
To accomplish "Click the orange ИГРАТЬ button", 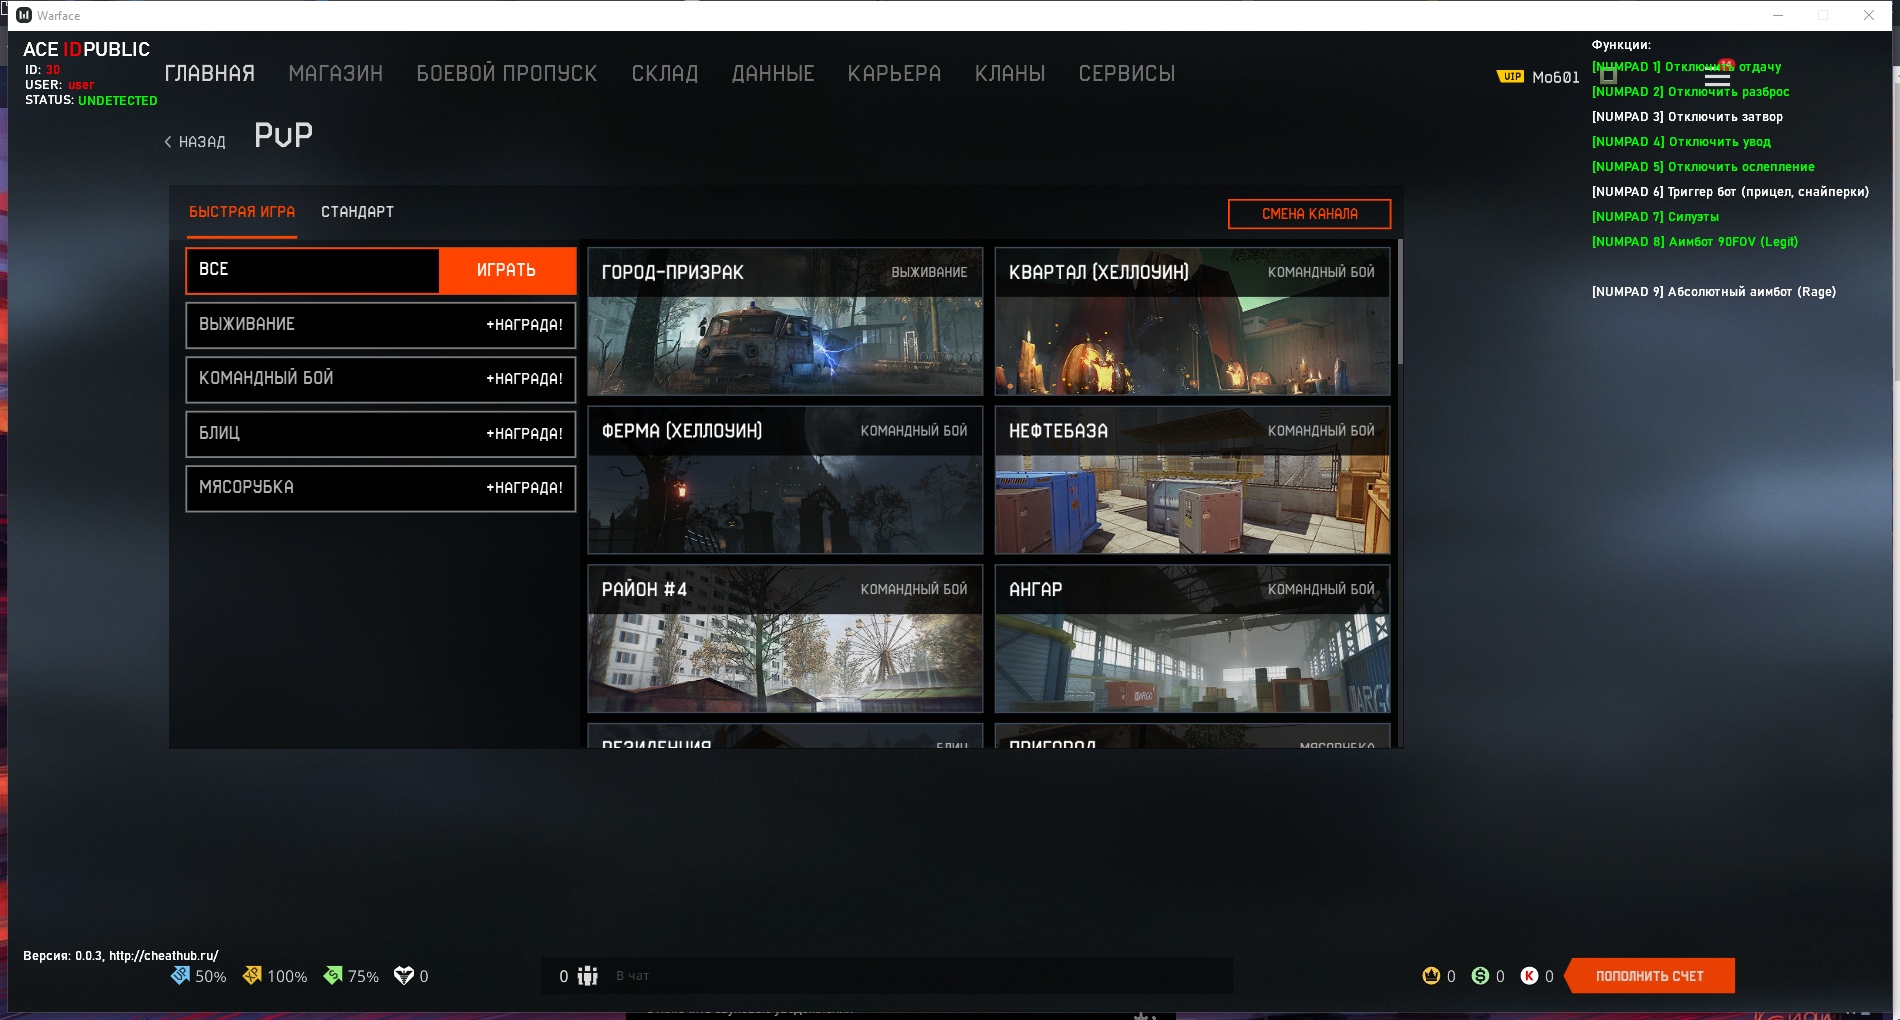I will (x=507, y=270).
